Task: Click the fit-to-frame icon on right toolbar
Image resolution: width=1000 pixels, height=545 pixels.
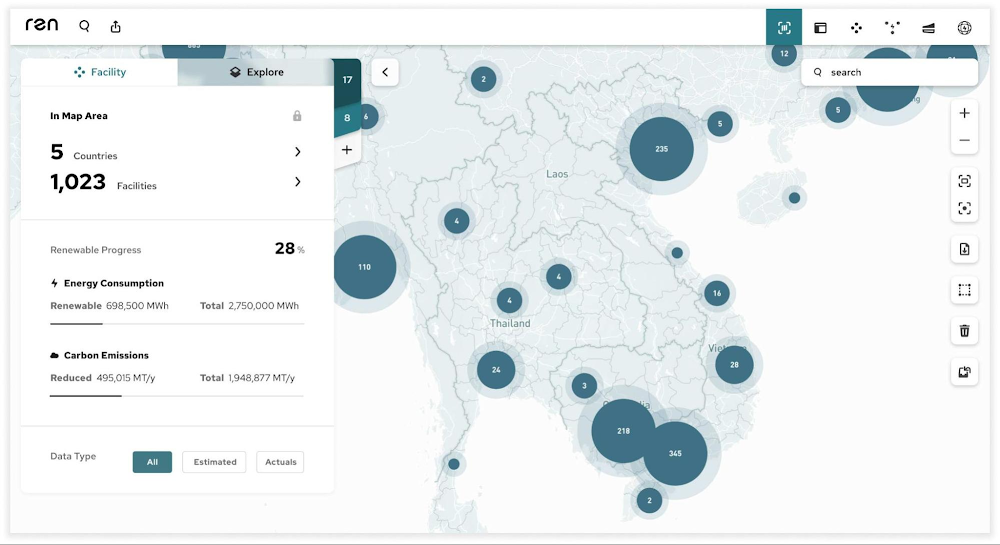Action: pos(964,181)
